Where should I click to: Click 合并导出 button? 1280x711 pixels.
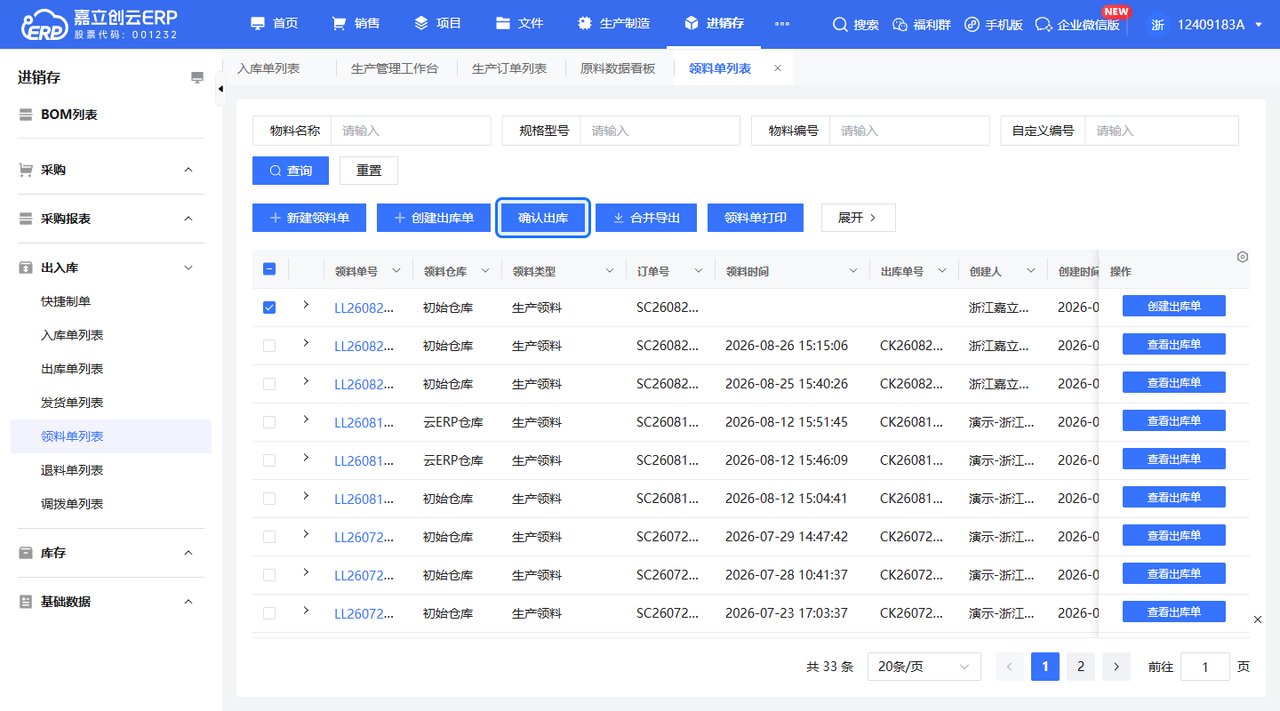[646, 217]
